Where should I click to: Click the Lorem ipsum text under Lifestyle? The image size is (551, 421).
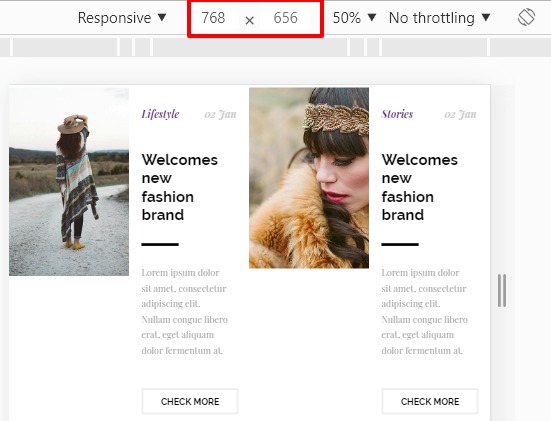pos(185,312)
